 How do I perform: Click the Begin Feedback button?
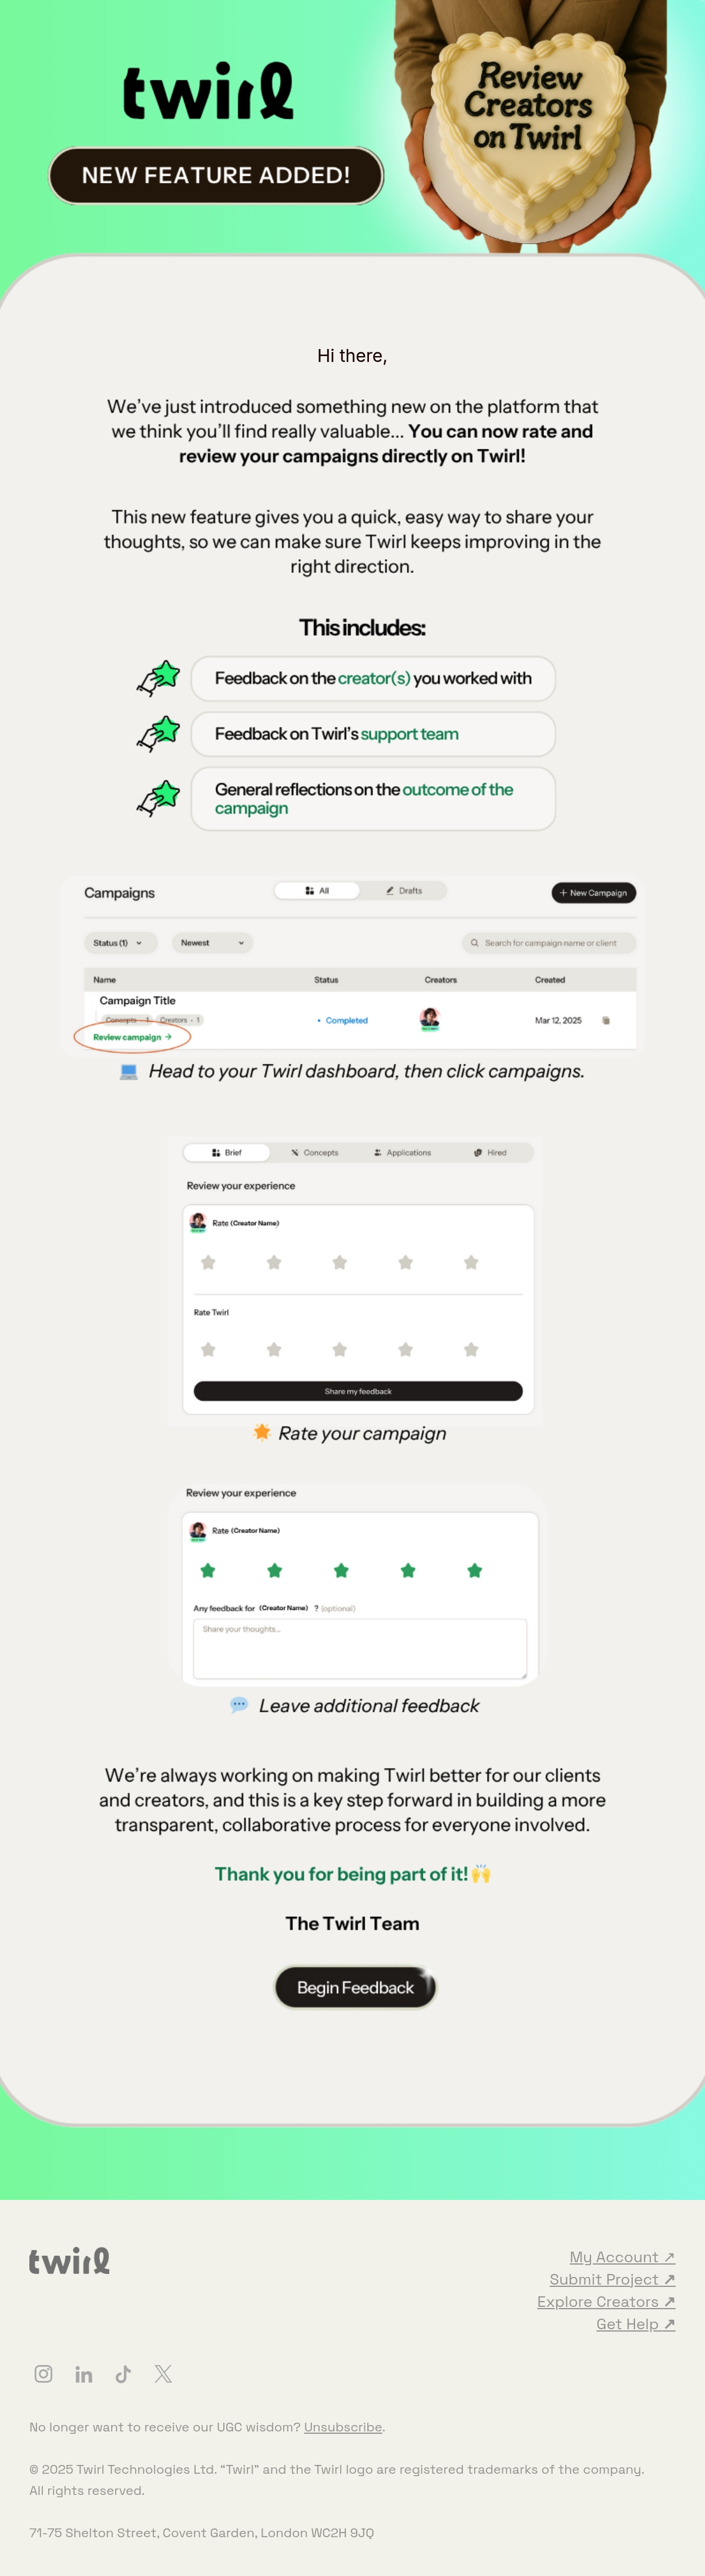pyautogui.click(x=355, y=1987)
